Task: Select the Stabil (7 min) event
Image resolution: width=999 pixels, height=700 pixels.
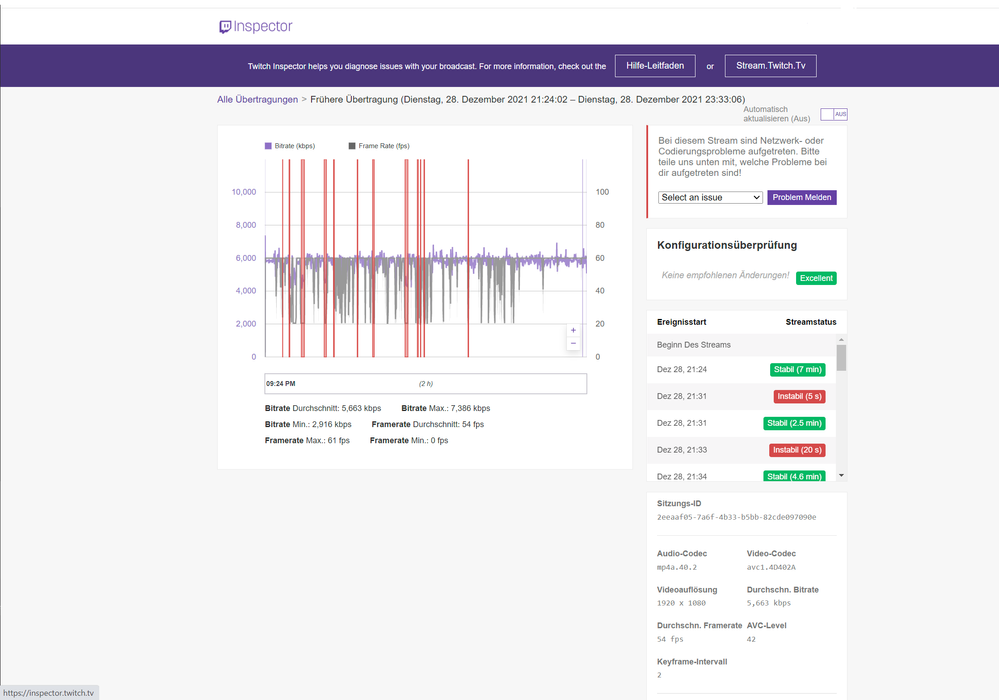Action: [797, 369]
